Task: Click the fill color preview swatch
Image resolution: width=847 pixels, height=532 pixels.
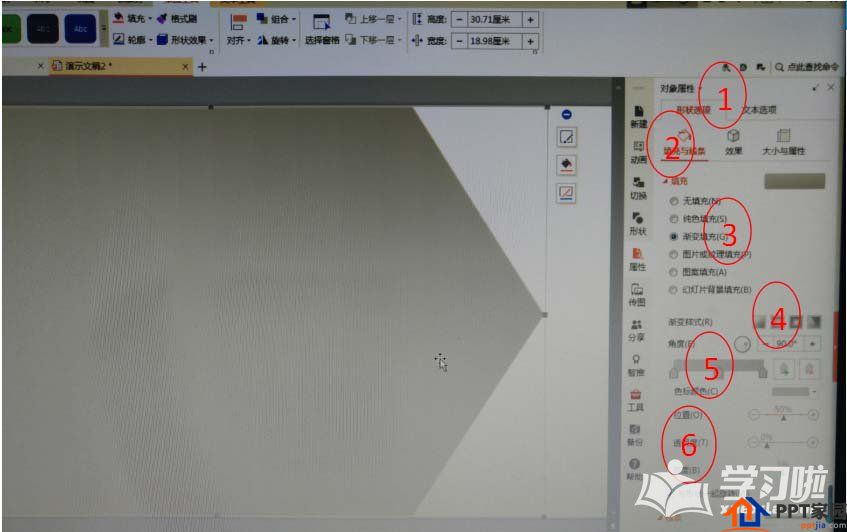Action: 794,181
